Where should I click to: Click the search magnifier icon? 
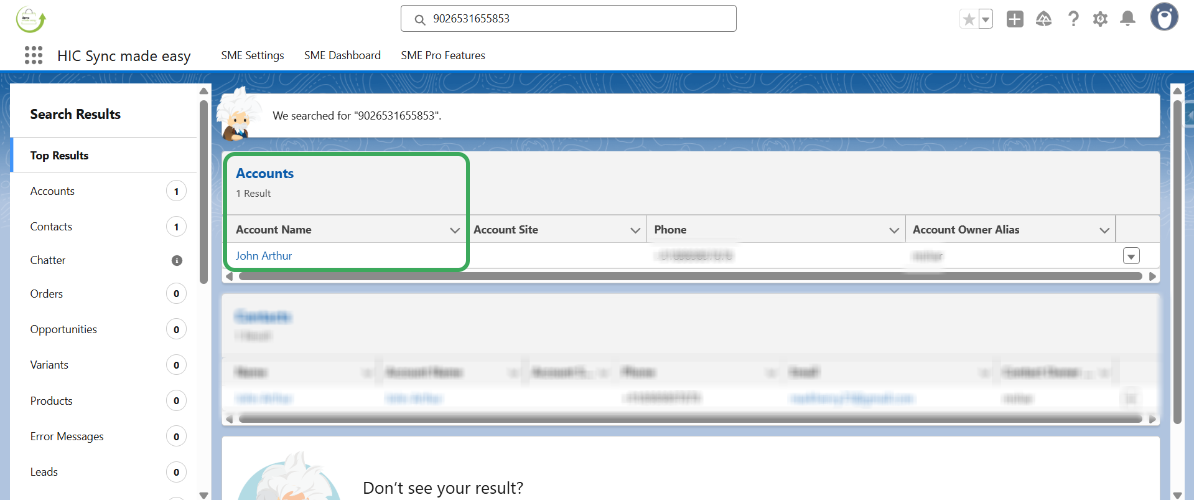coord(419,20)
